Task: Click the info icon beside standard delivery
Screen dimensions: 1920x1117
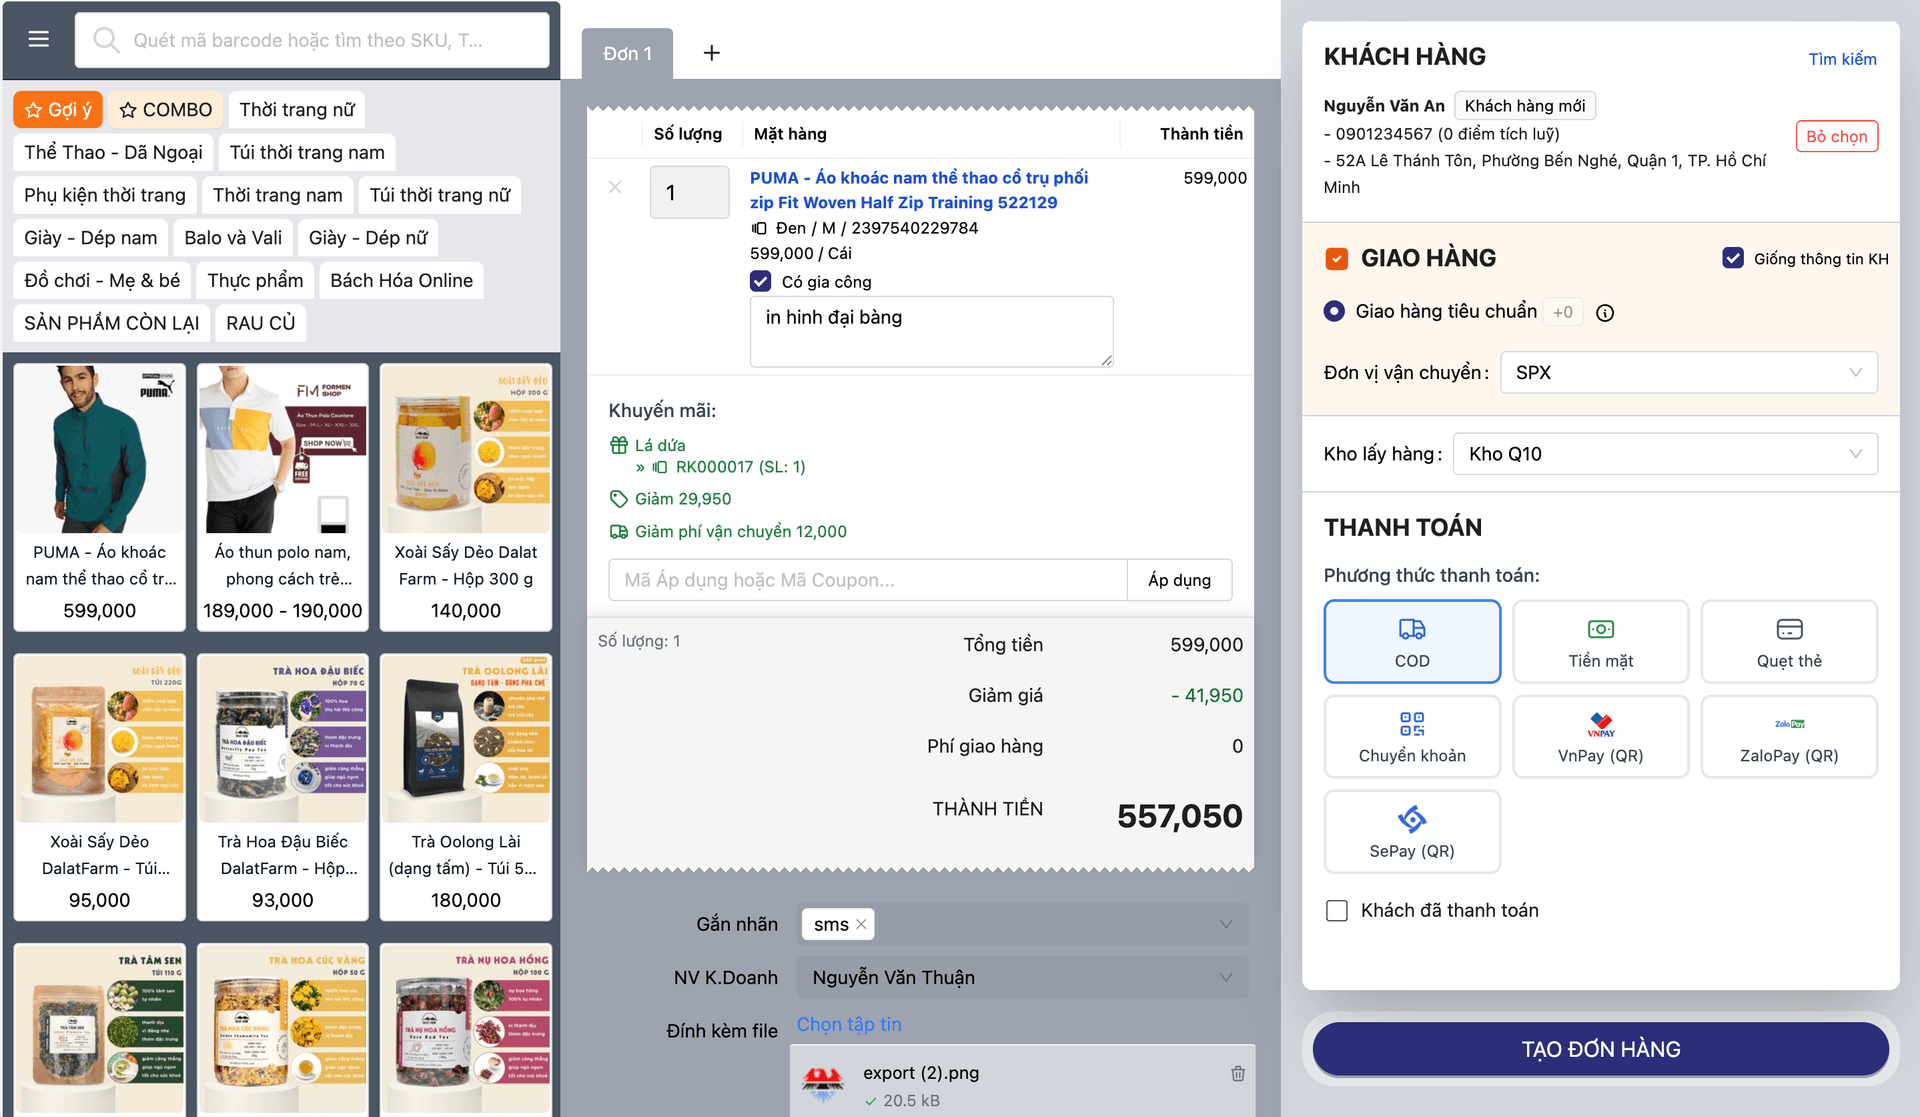Action: [1605, 313]
